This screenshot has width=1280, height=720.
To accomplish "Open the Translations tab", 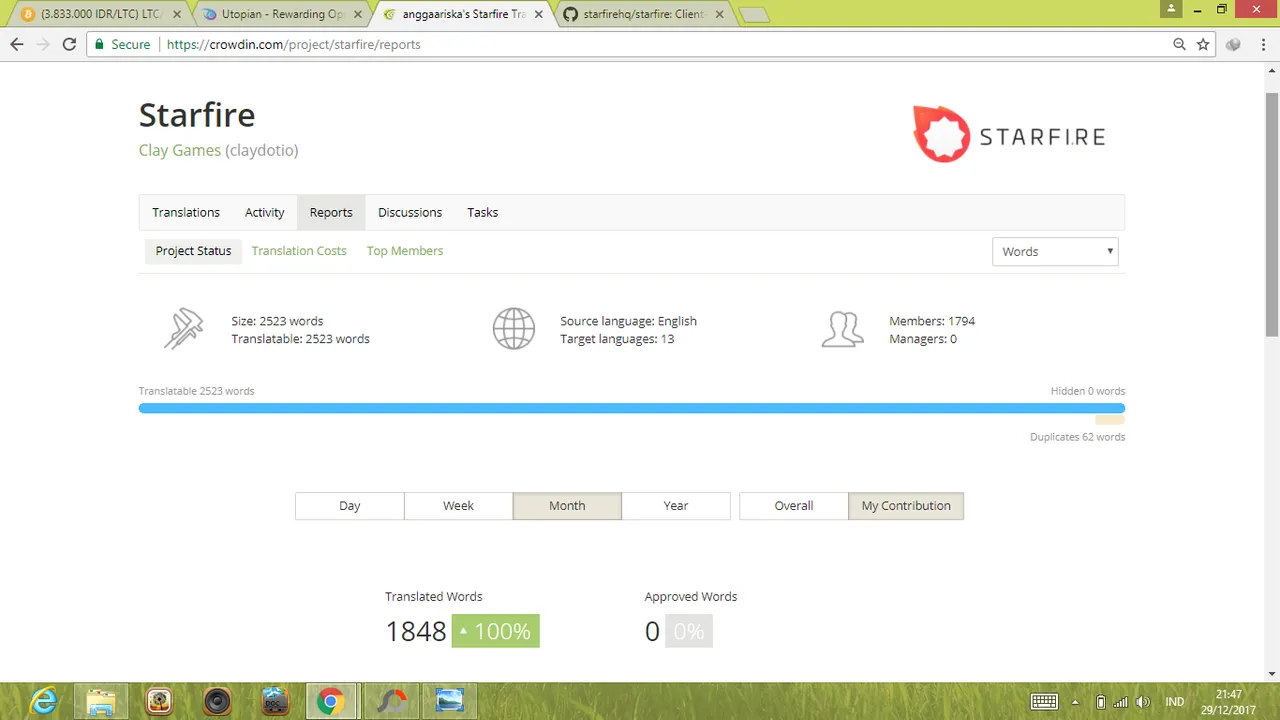I will tap(186, 212).
